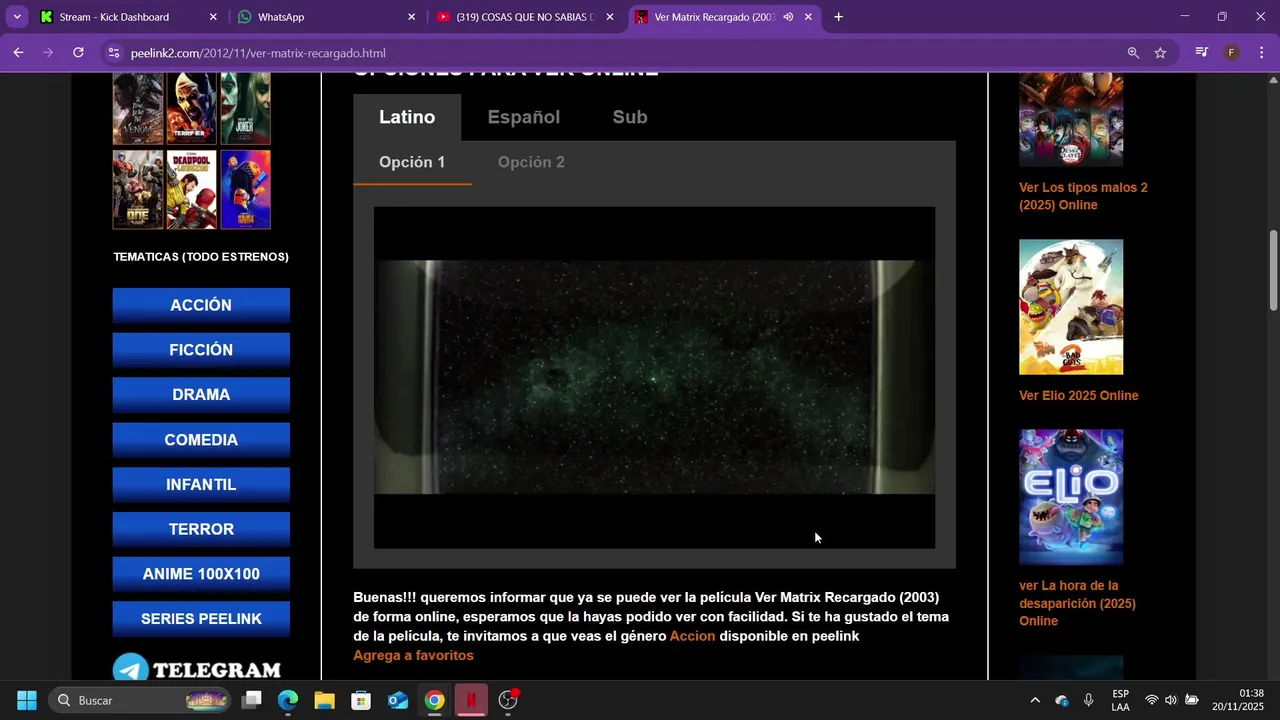Open The Bad Guys 2 poster thumbnail
1280x720 pixels.
coord(1071,307)
